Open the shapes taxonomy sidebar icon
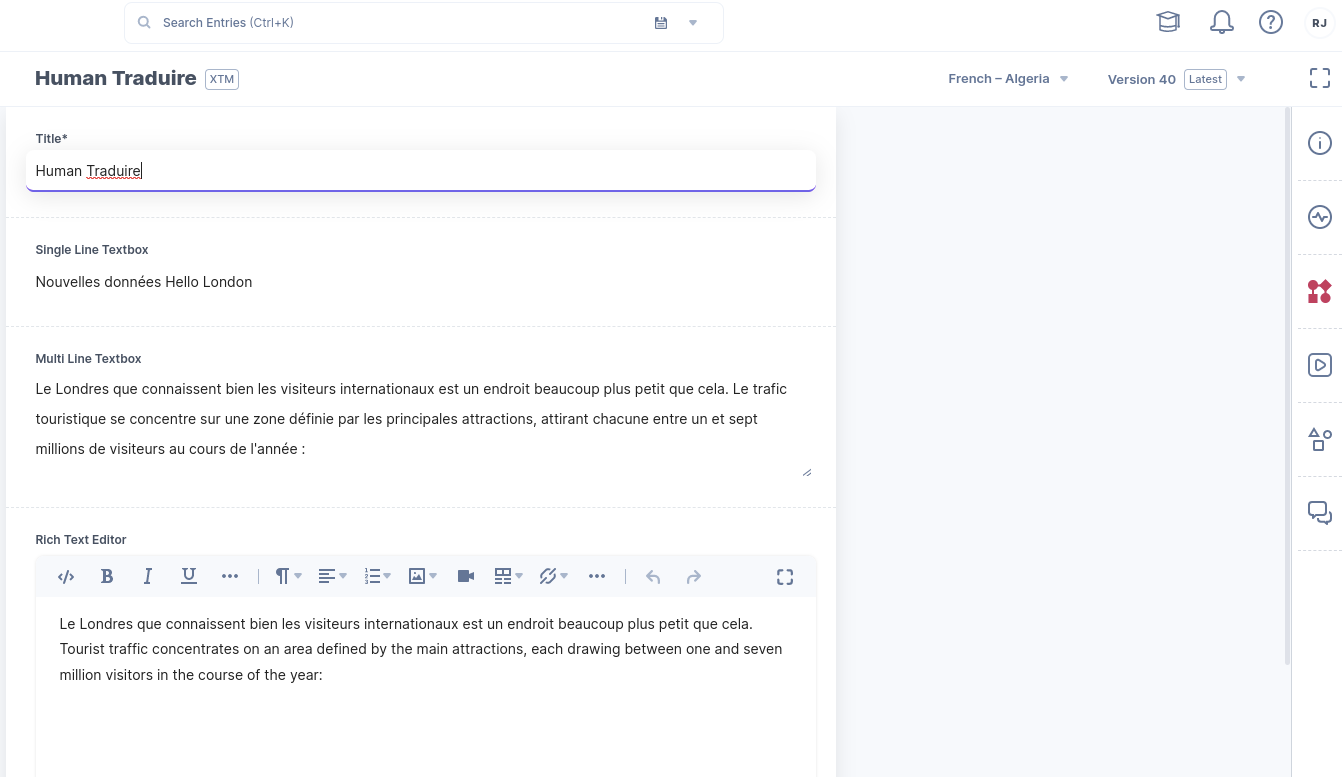The height and width of the screenshot is (777, 1342). pyautogui.click(x=1320, y=439)
